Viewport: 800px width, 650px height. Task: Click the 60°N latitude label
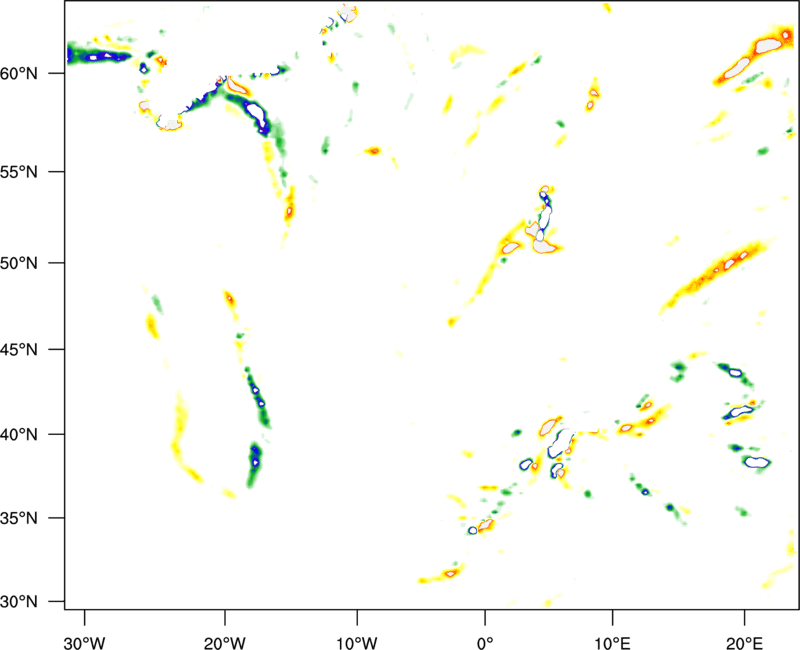pos(19,74)
